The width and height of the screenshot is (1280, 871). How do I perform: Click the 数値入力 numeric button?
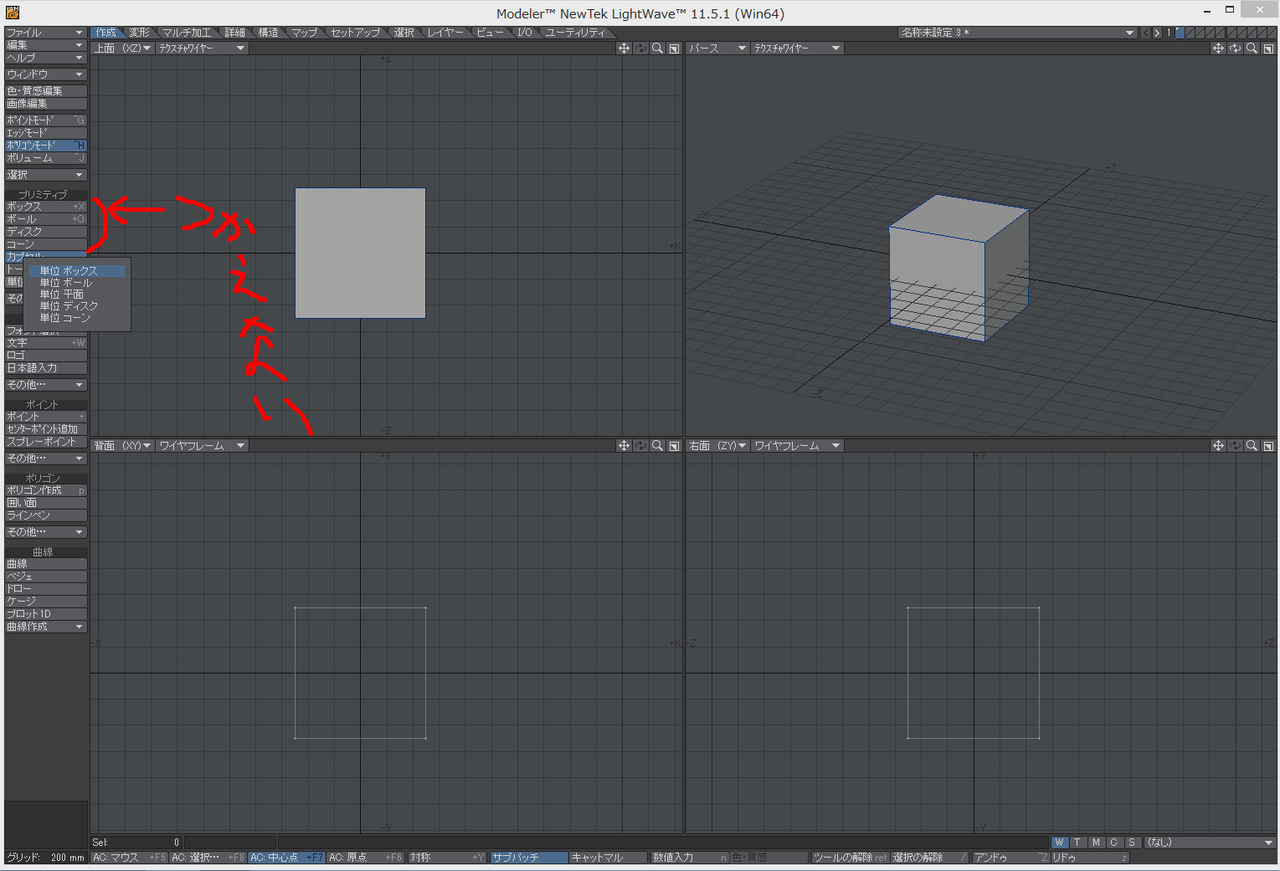coord(689,858)
